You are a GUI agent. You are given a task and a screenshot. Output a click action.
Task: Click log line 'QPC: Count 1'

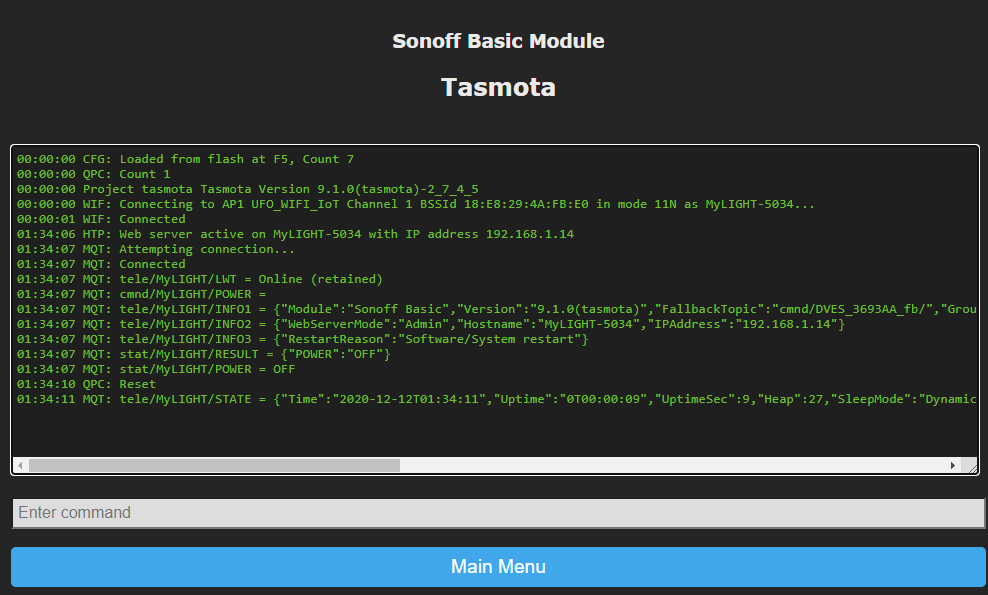point(93,174)
